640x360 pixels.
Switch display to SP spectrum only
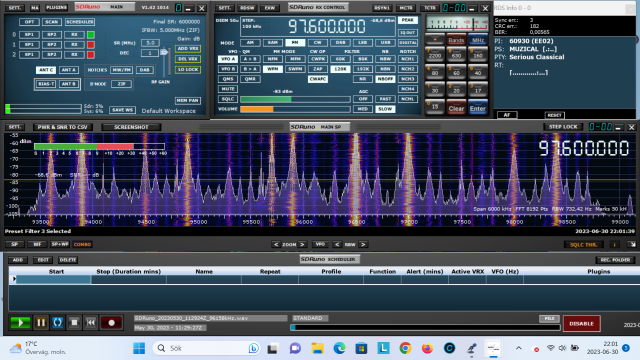(x=15, y=244)
